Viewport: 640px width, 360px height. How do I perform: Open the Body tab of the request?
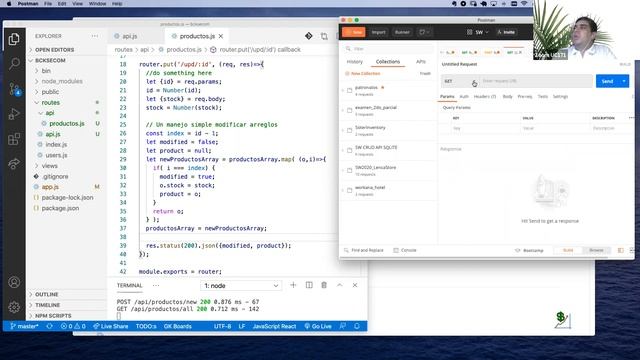(x=507, y=96)
